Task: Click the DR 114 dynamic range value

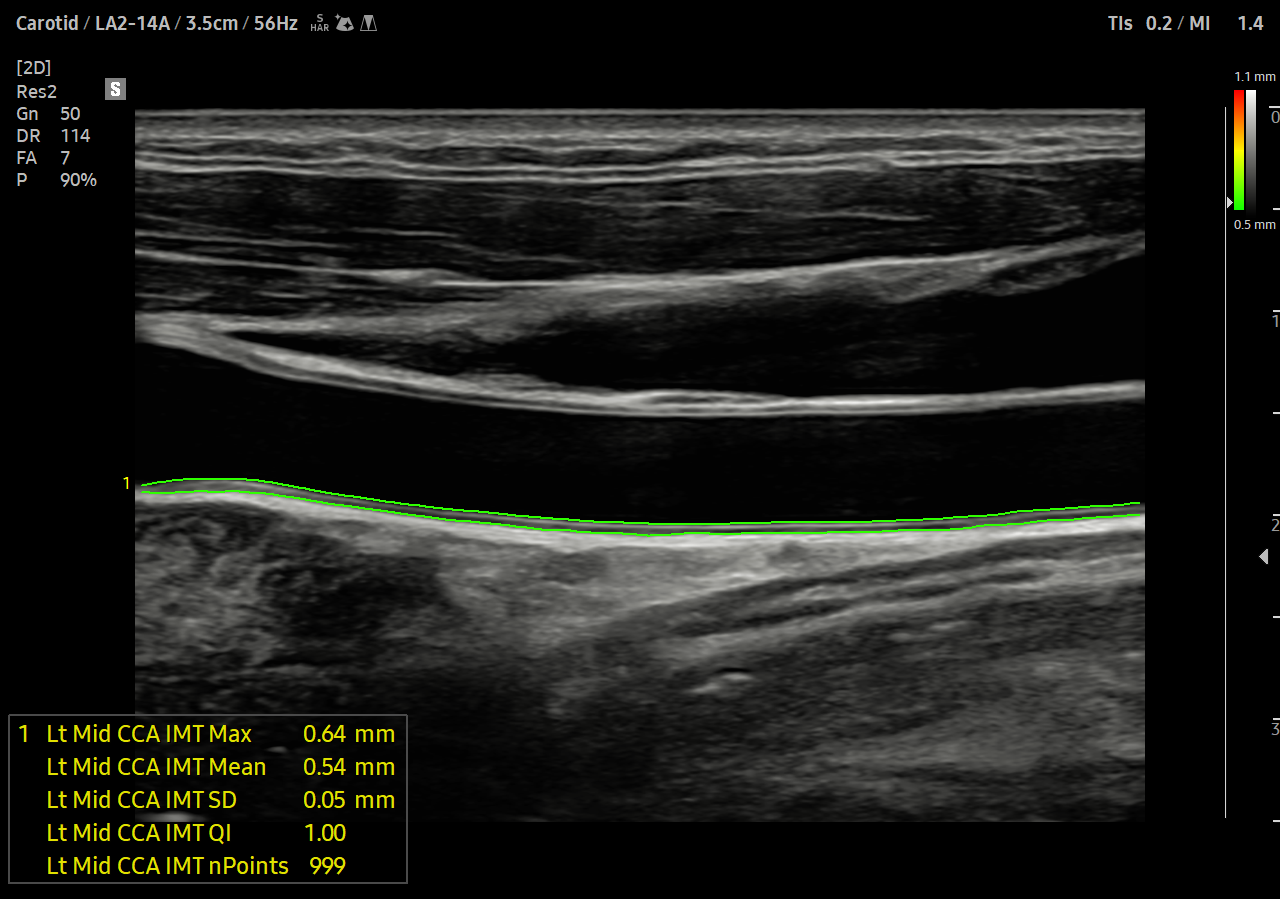Action: tap(53, 136)
